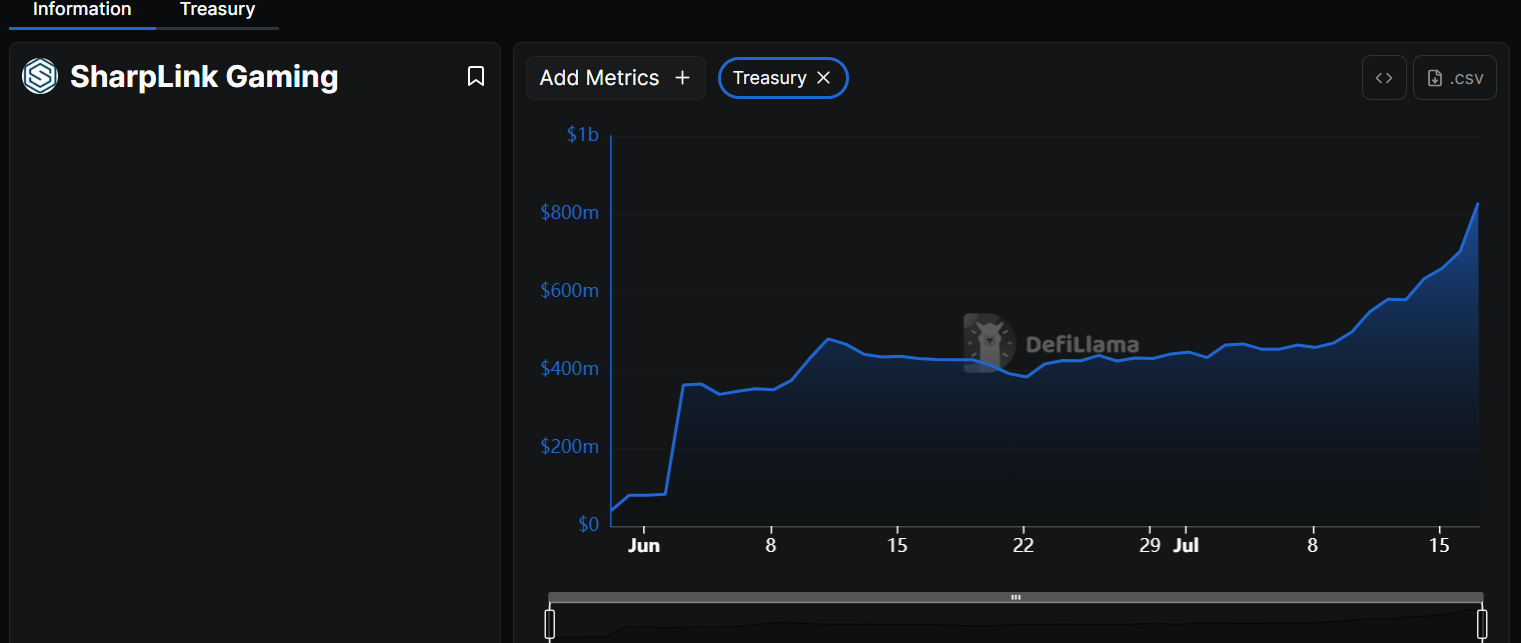The width and height of the screenshot is (1521, 643).
Task: Click the 22 date label
Action: pos(1023,546)
